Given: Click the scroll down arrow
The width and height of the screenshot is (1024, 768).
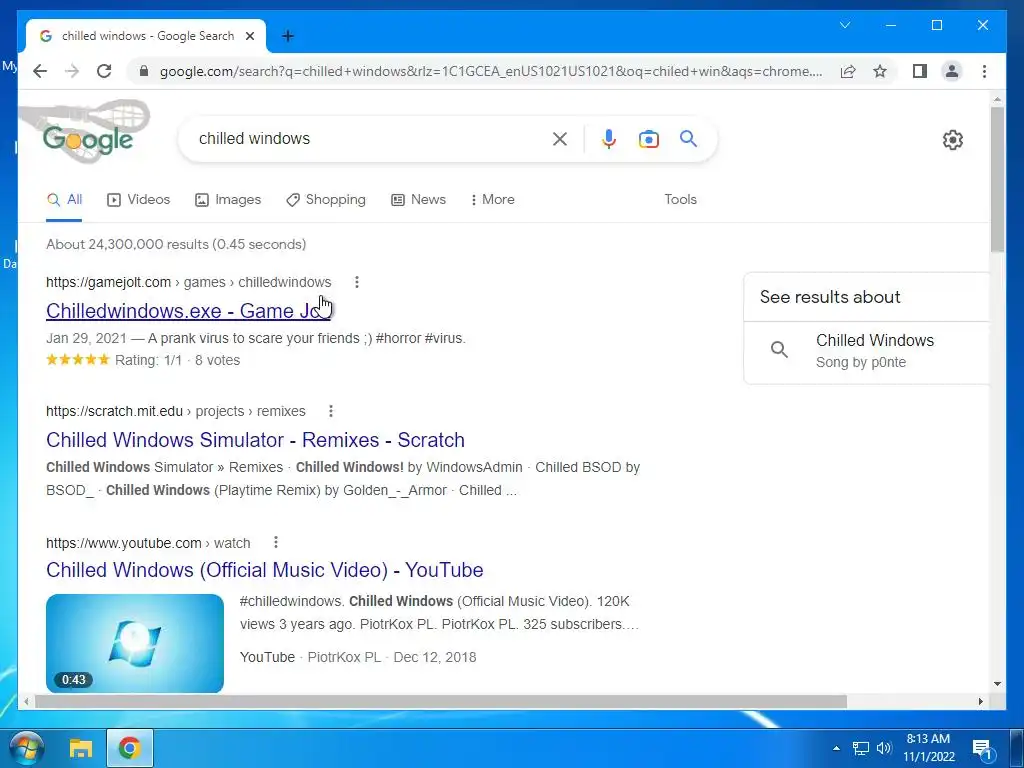Looking at the screenshot, I should (997, 684).
